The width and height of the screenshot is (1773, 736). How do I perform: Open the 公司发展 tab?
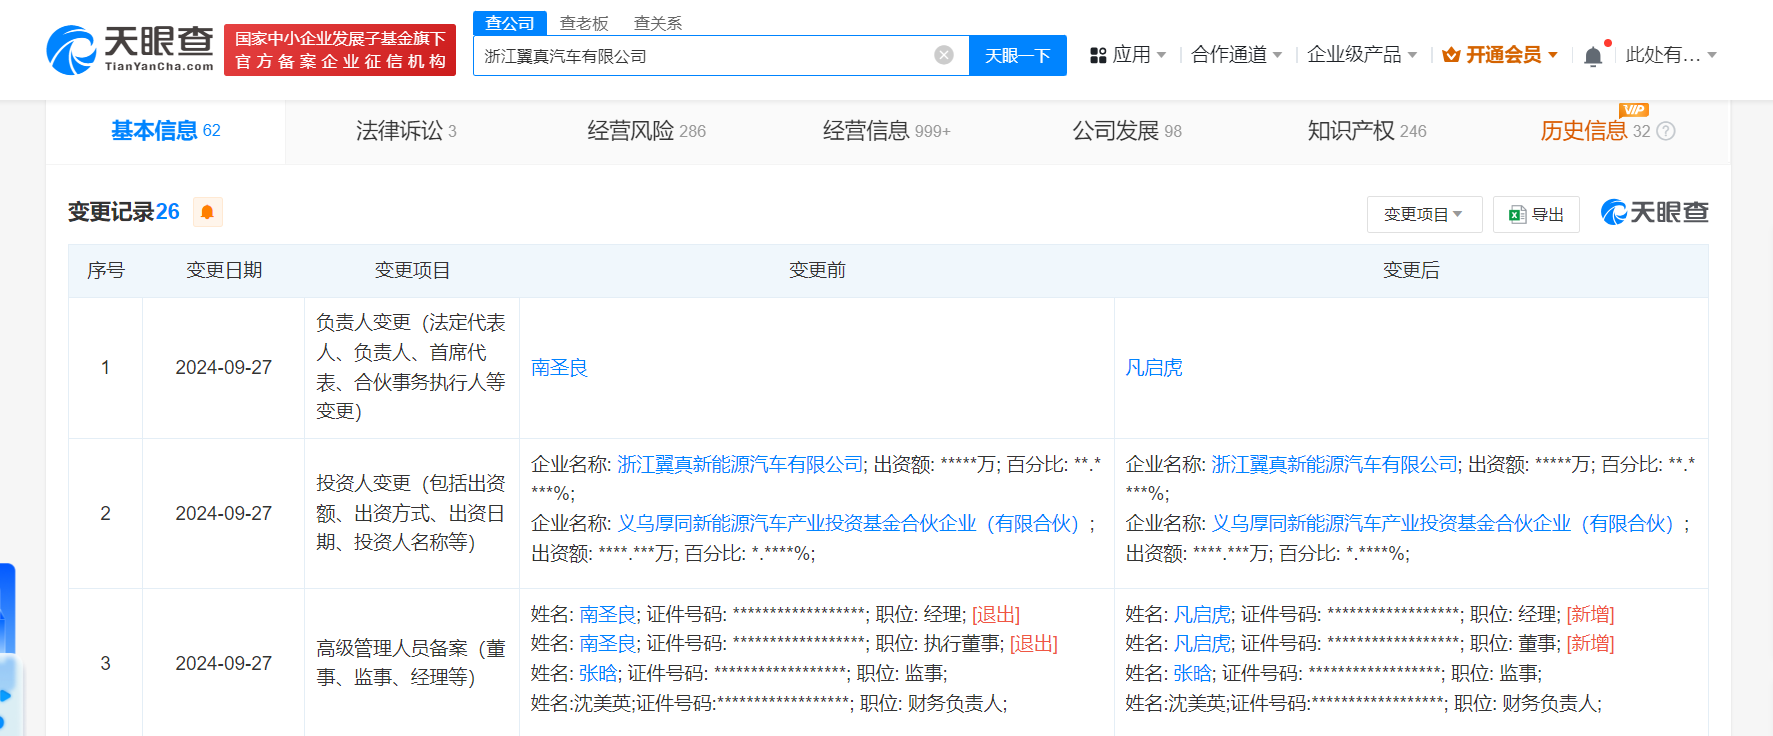(x=1127, y=131)
